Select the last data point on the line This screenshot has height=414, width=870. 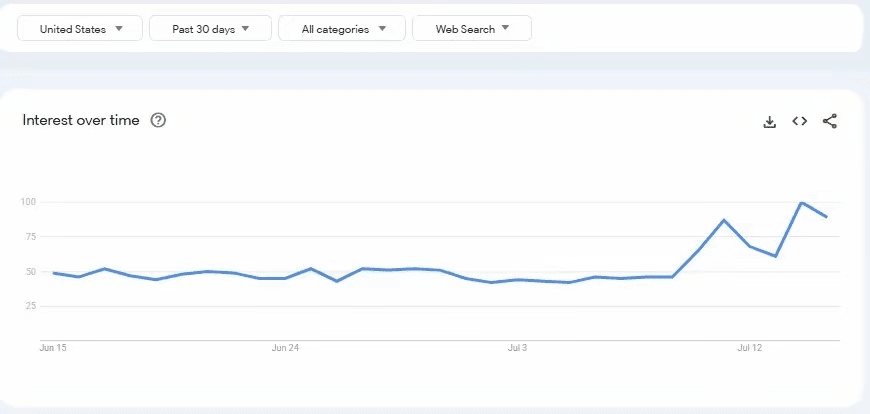827,217
